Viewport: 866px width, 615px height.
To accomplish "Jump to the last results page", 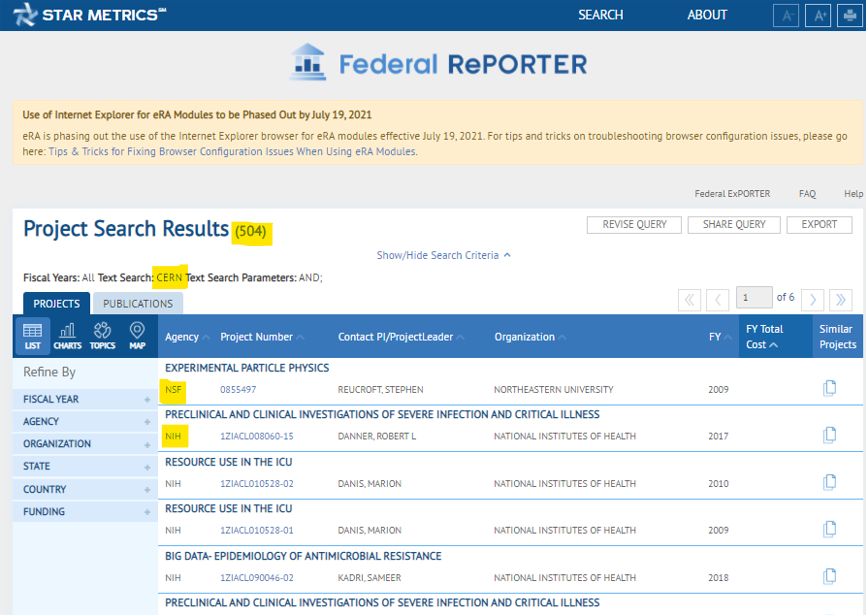I will coord(841,300).
